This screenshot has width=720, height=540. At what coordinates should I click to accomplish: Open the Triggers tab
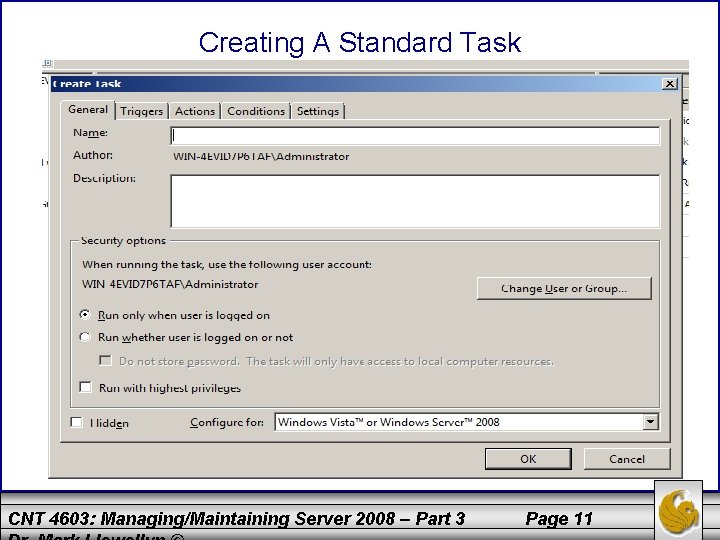click(141, 111)
